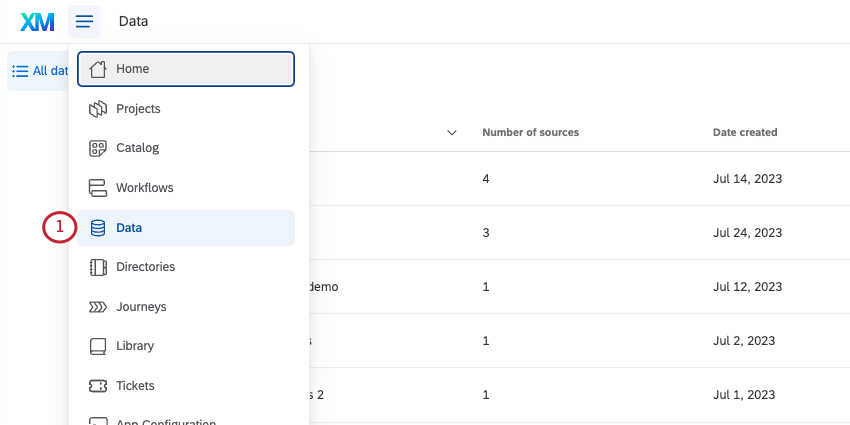The image size is (850, 425).
Task: Expand the column sort chevron
Action: pyautogui.click(x=451, y=133)
